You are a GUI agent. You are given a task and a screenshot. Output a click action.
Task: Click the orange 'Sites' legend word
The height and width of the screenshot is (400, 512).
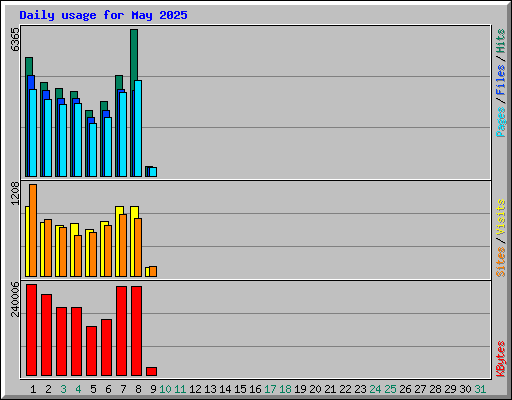click(x=500, y=262)
